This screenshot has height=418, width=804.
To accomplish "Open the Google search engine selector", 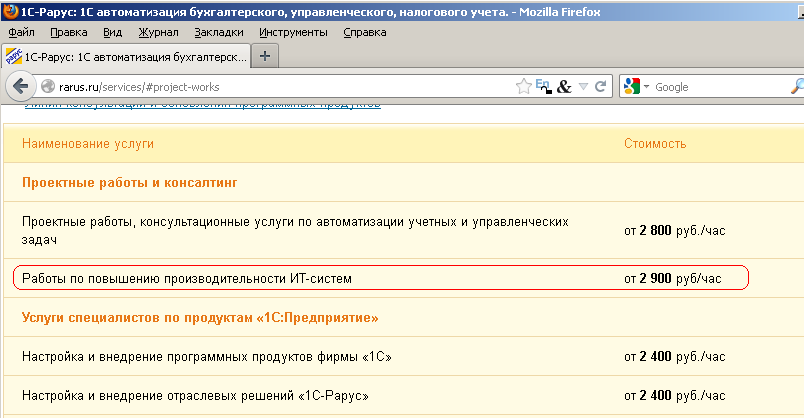I will [636, 86].
